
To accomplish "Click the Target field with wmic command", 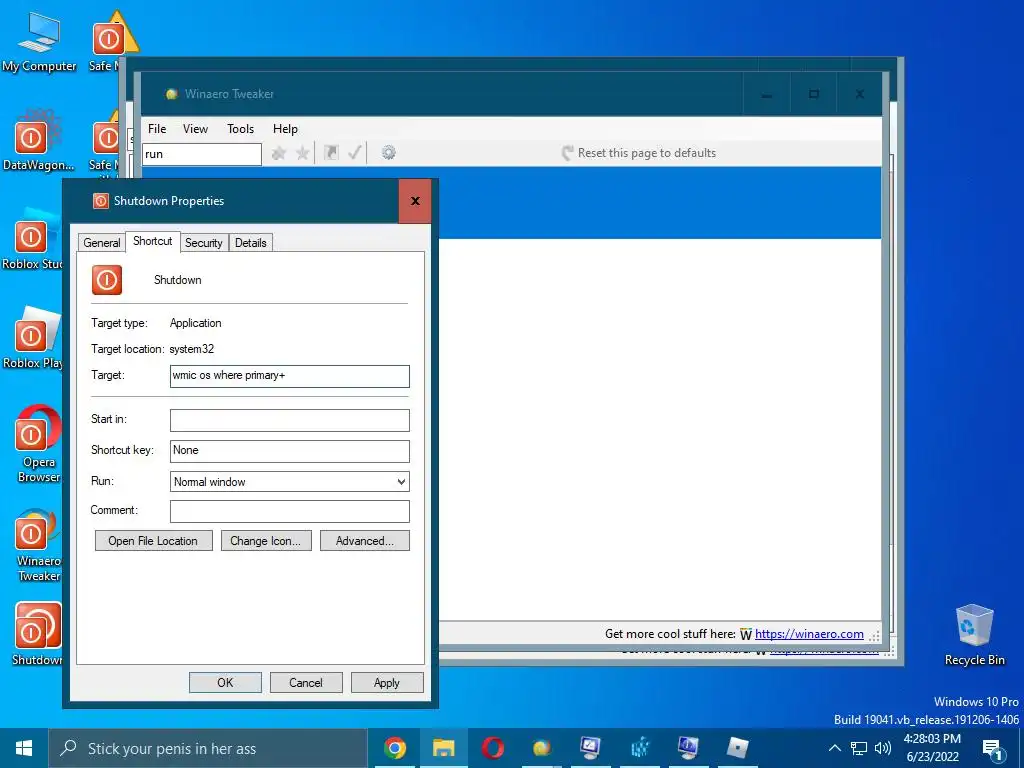I will (x=289, y=376).
